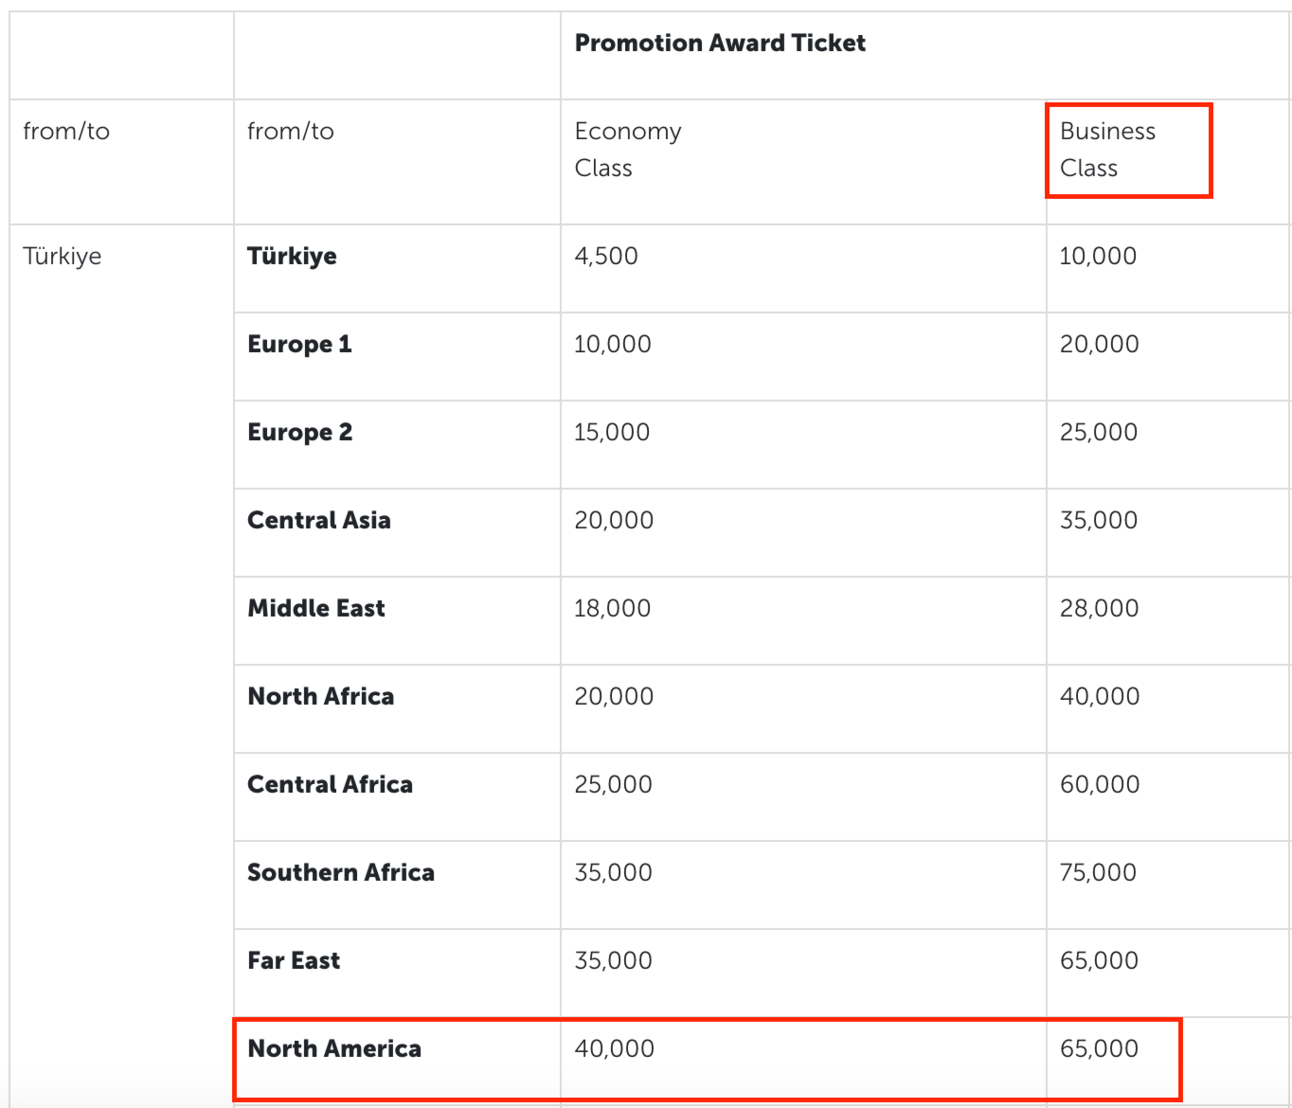Click the 40,000 business value for North Africa
Screen dimensions: 1292x1108
coord(1099,696)
